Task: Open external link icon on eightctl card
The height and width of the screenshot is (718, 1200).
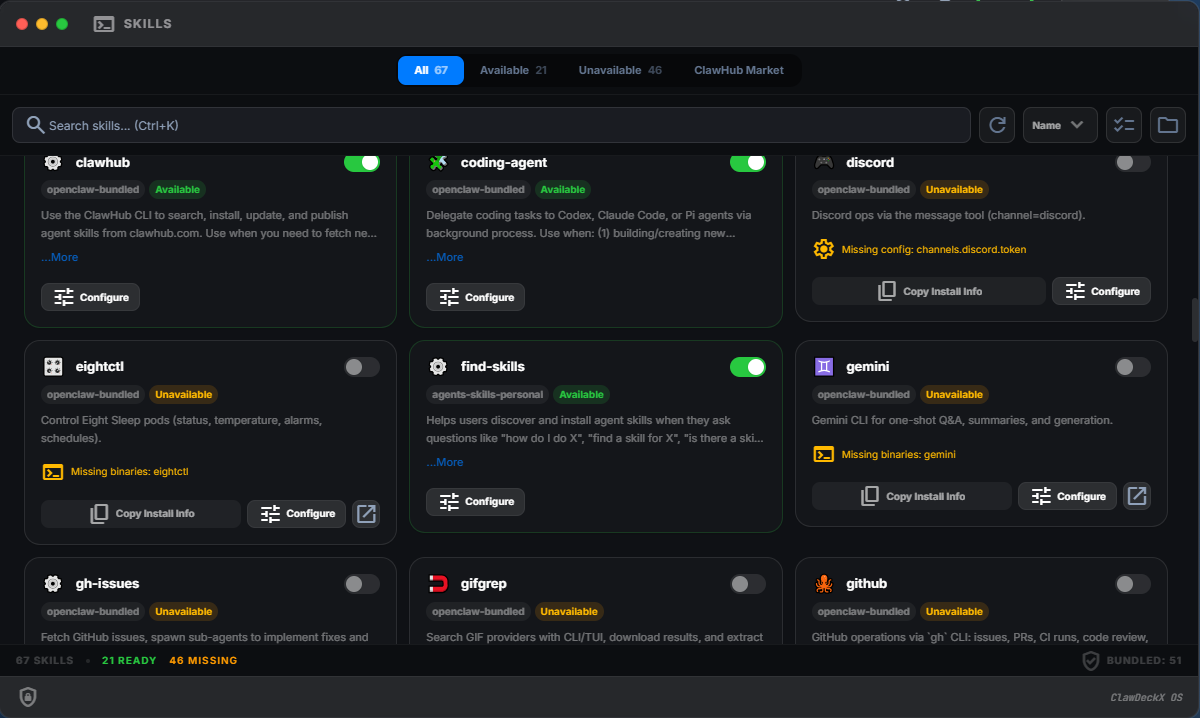Action: (x=366, y=514)
